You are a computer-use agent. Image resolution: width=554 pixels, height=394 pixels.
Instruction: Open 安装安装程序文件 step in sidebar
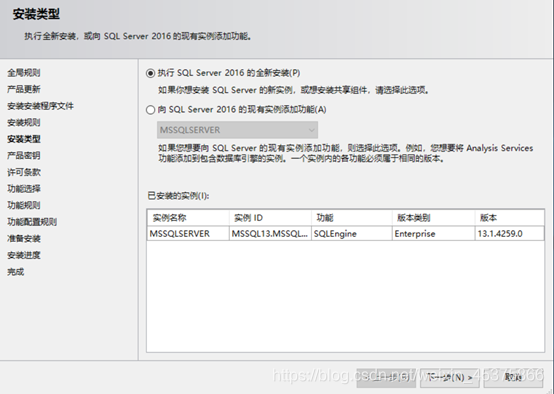[x=40, y=106]
